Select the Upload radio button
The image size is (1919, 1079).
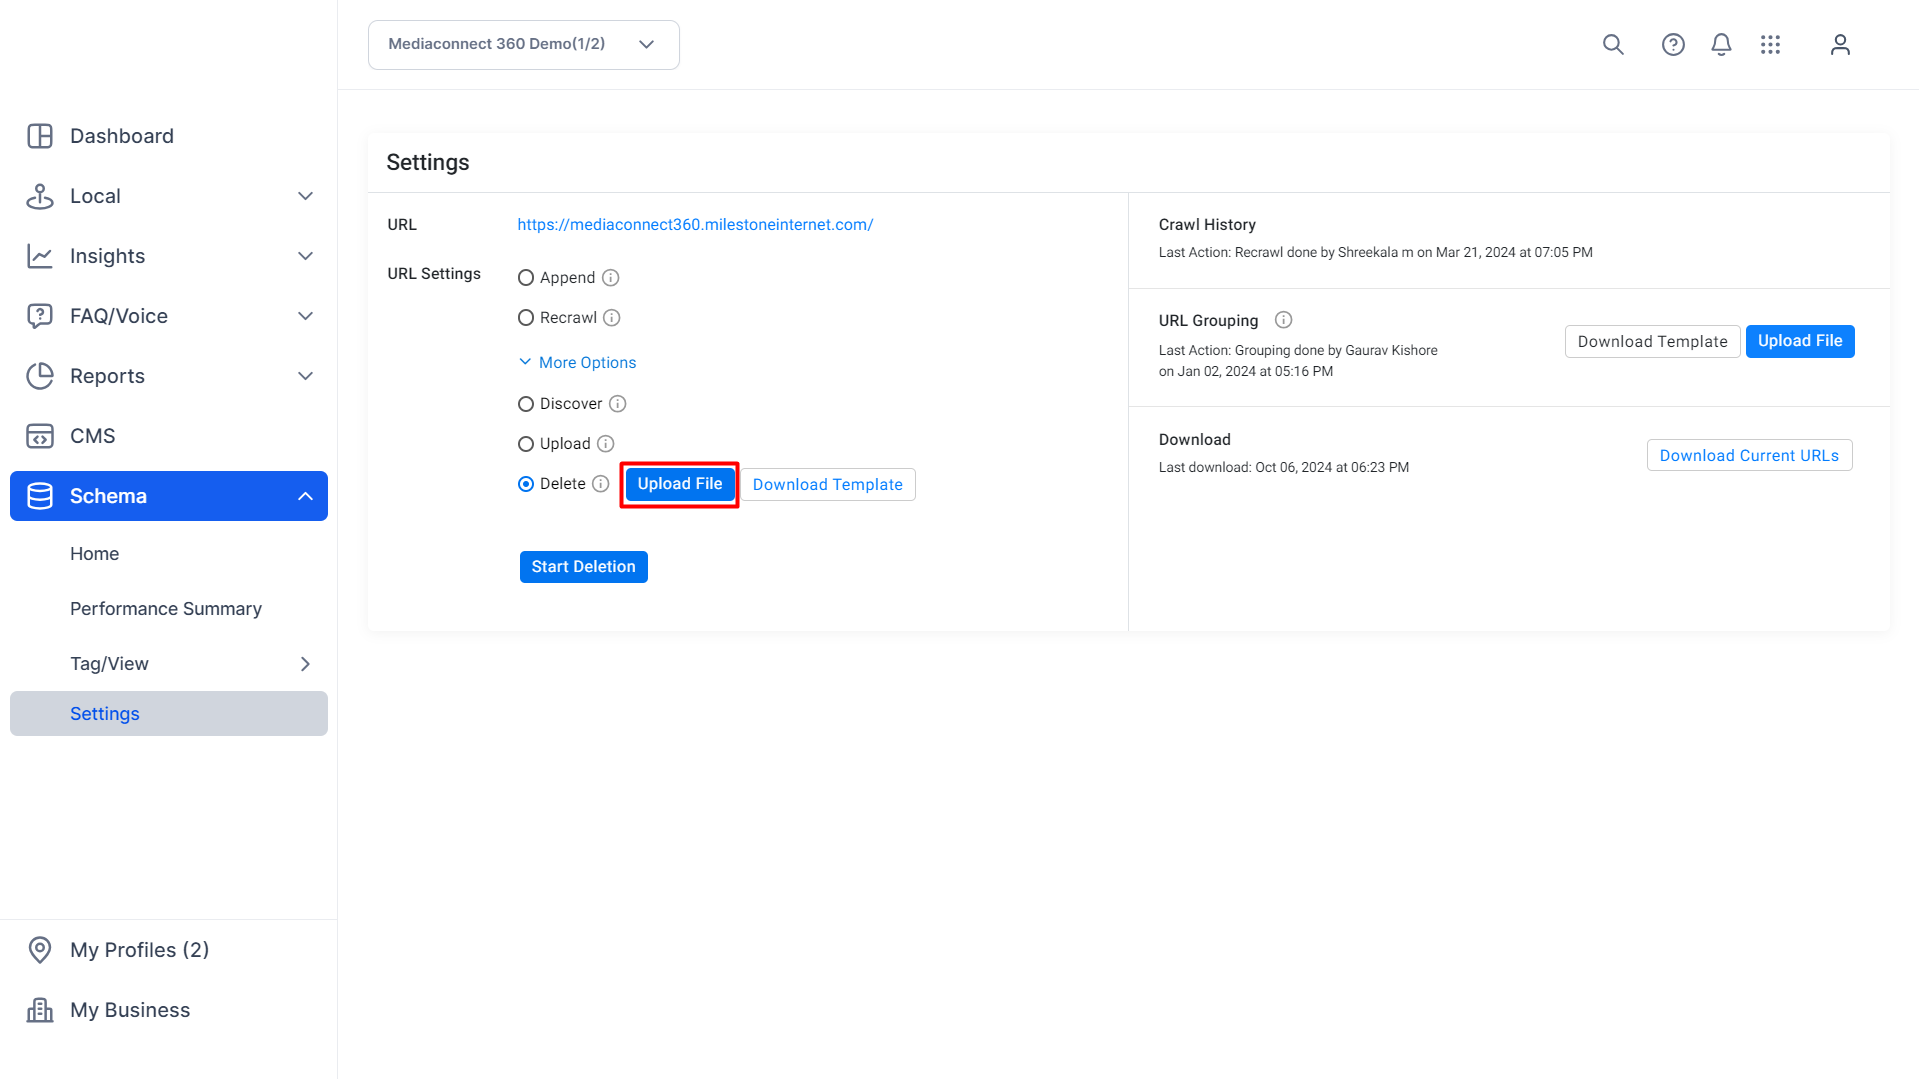point(526,444)
